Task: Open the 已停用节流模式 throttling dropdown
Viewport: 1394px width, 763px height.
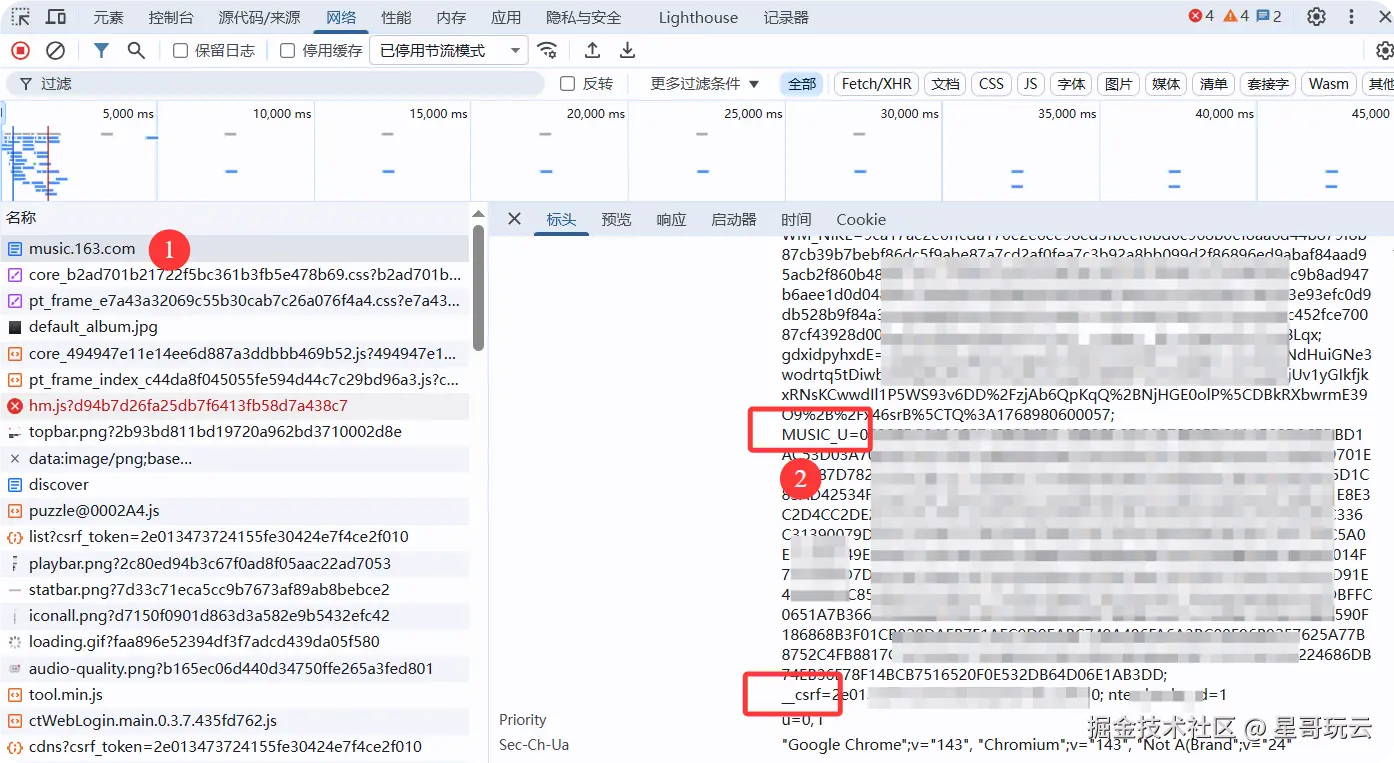Action: point(449,50)
